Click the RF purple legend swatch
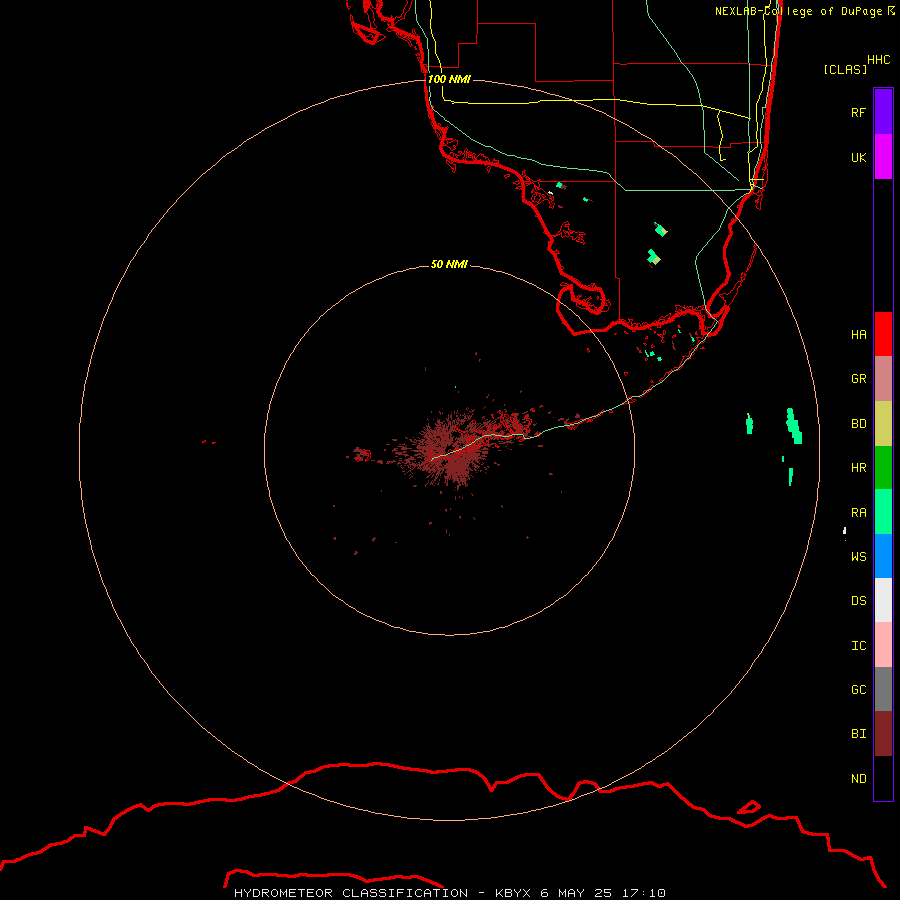Screen dimensions: 900x900 883,112
